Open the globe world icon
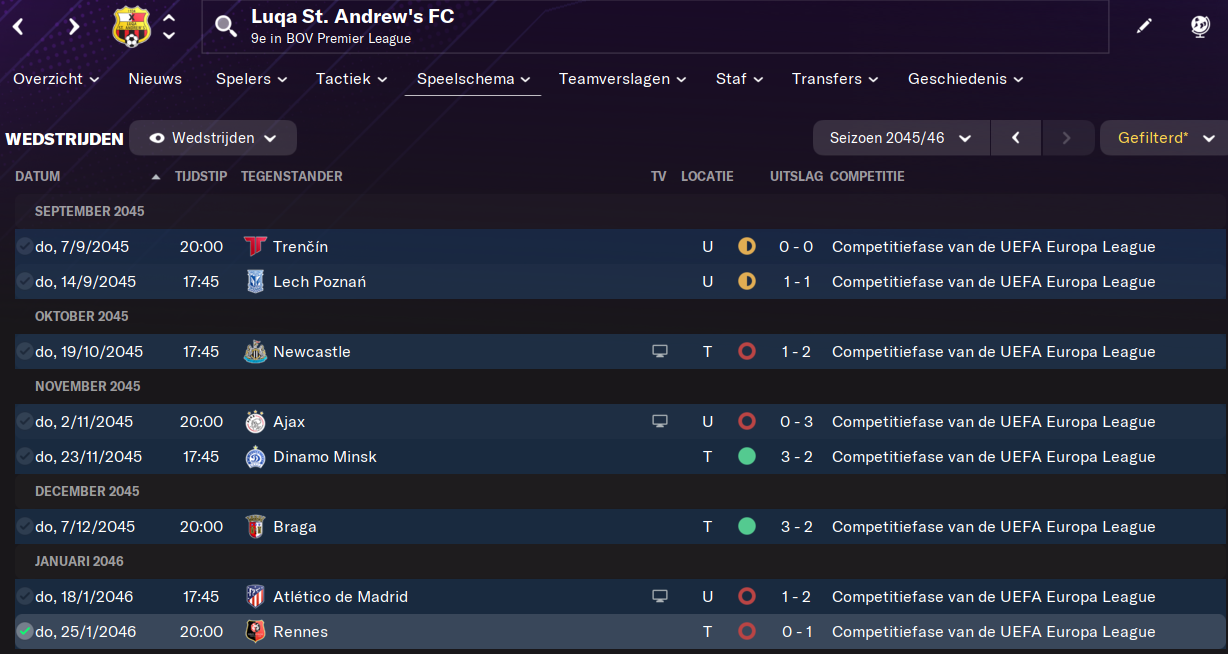 pos(1200,27)
